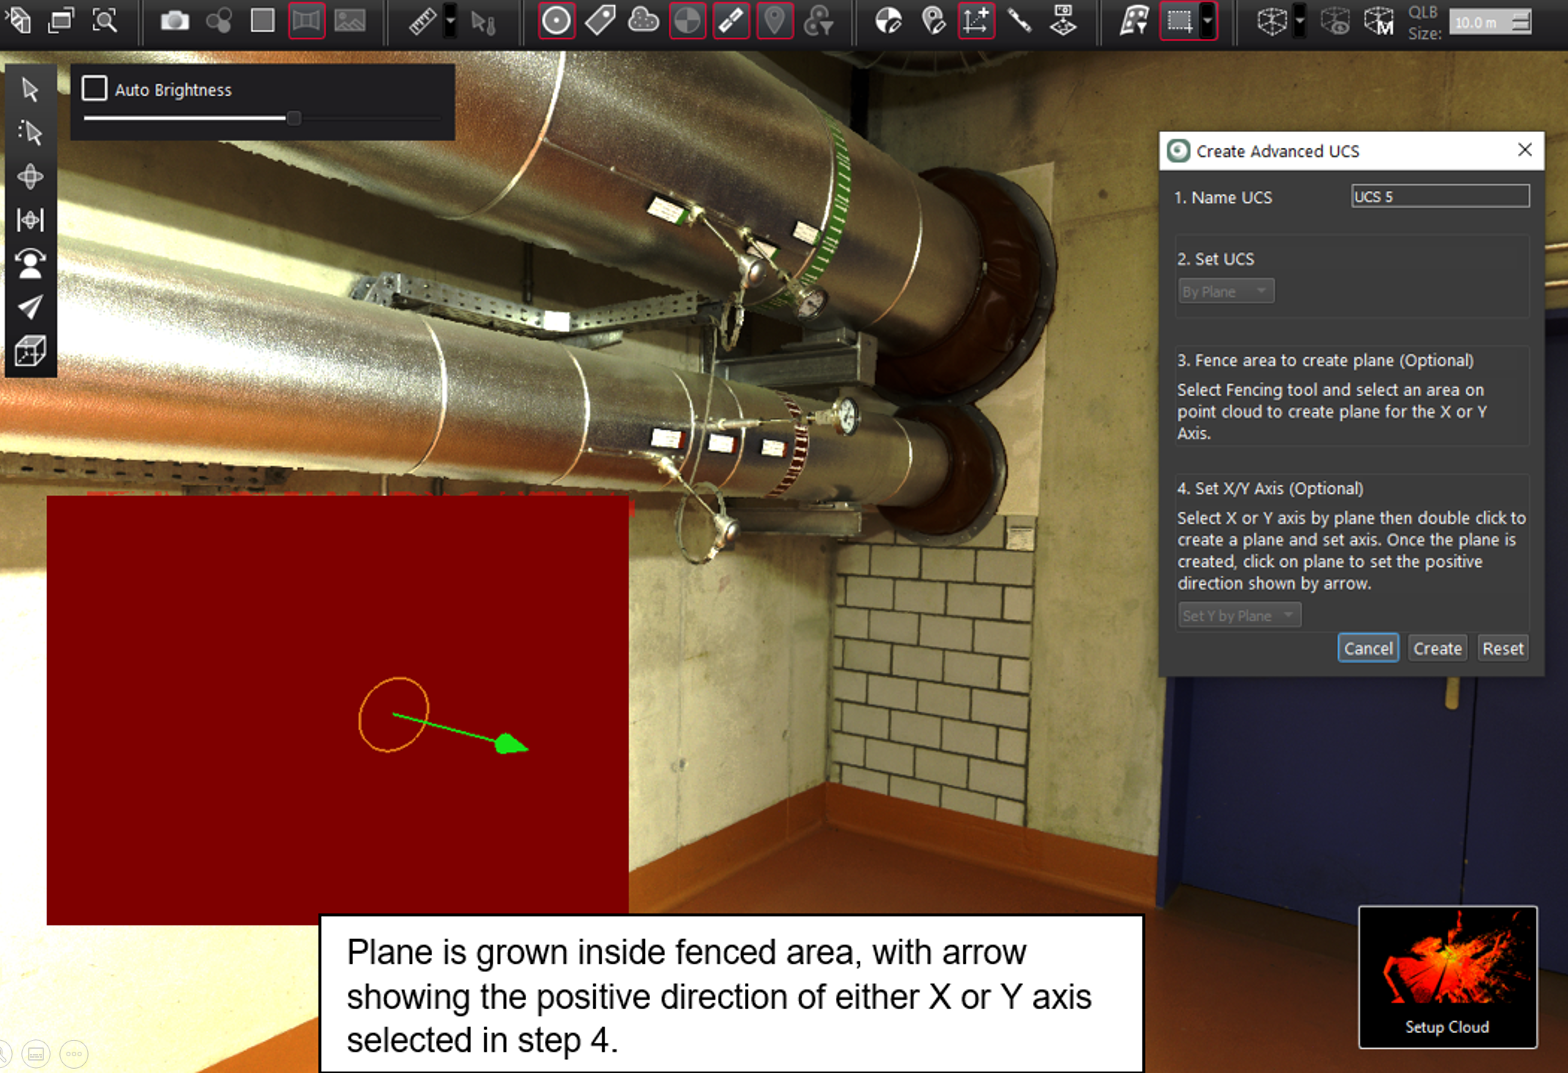Toggle the rectangular fence selection tool

[x=1180, y=20]
